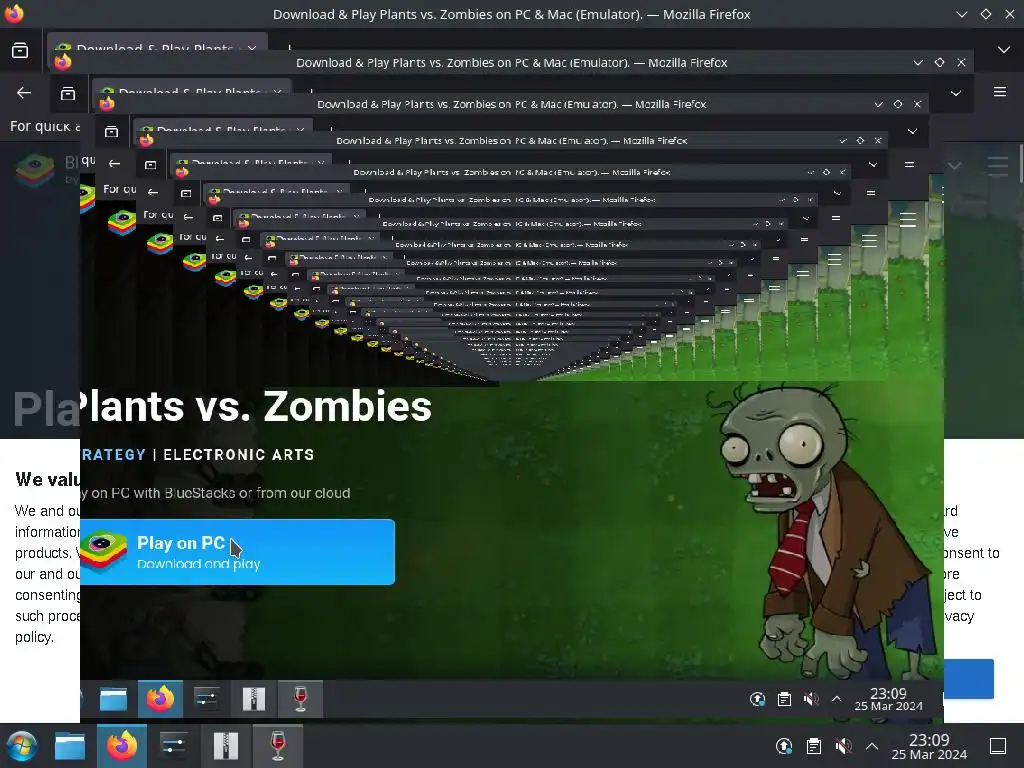Open the ELECTRONIC ARTS publisher link
Screen dimensions: 1024x768
tap(238, 455)
